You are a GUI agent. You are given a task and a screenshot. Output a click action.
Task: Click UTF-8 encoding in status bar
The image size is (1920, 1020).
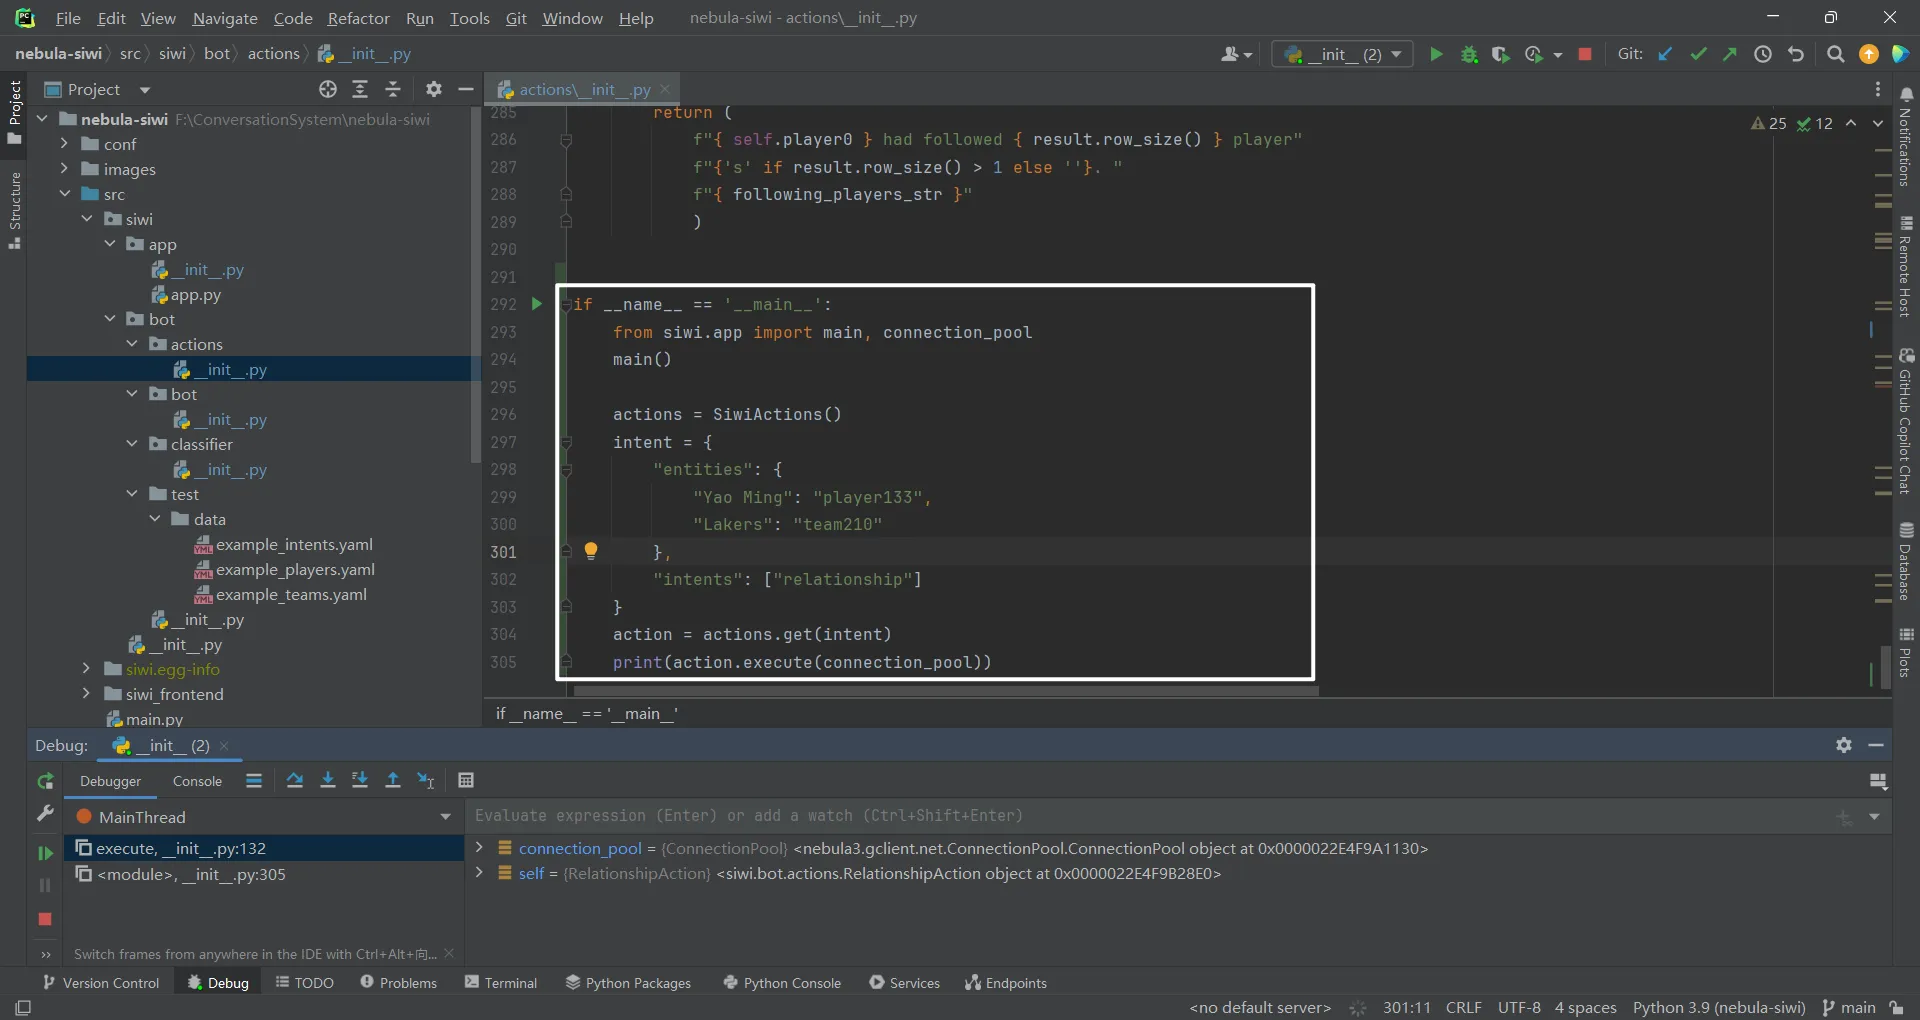(1519, 1007)
